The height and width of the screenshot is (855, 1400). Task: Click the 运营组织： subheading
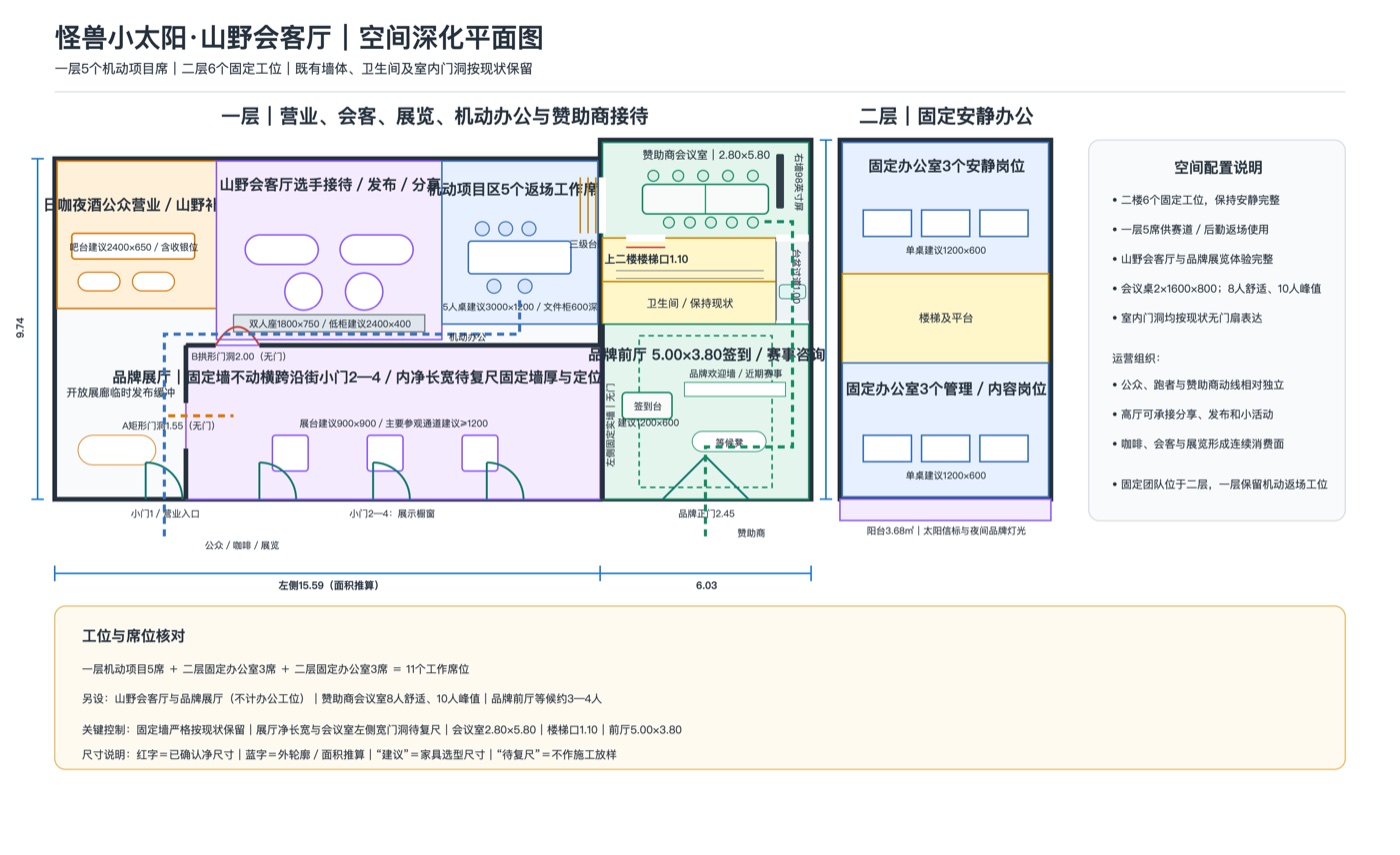(x=1136, y=358)
